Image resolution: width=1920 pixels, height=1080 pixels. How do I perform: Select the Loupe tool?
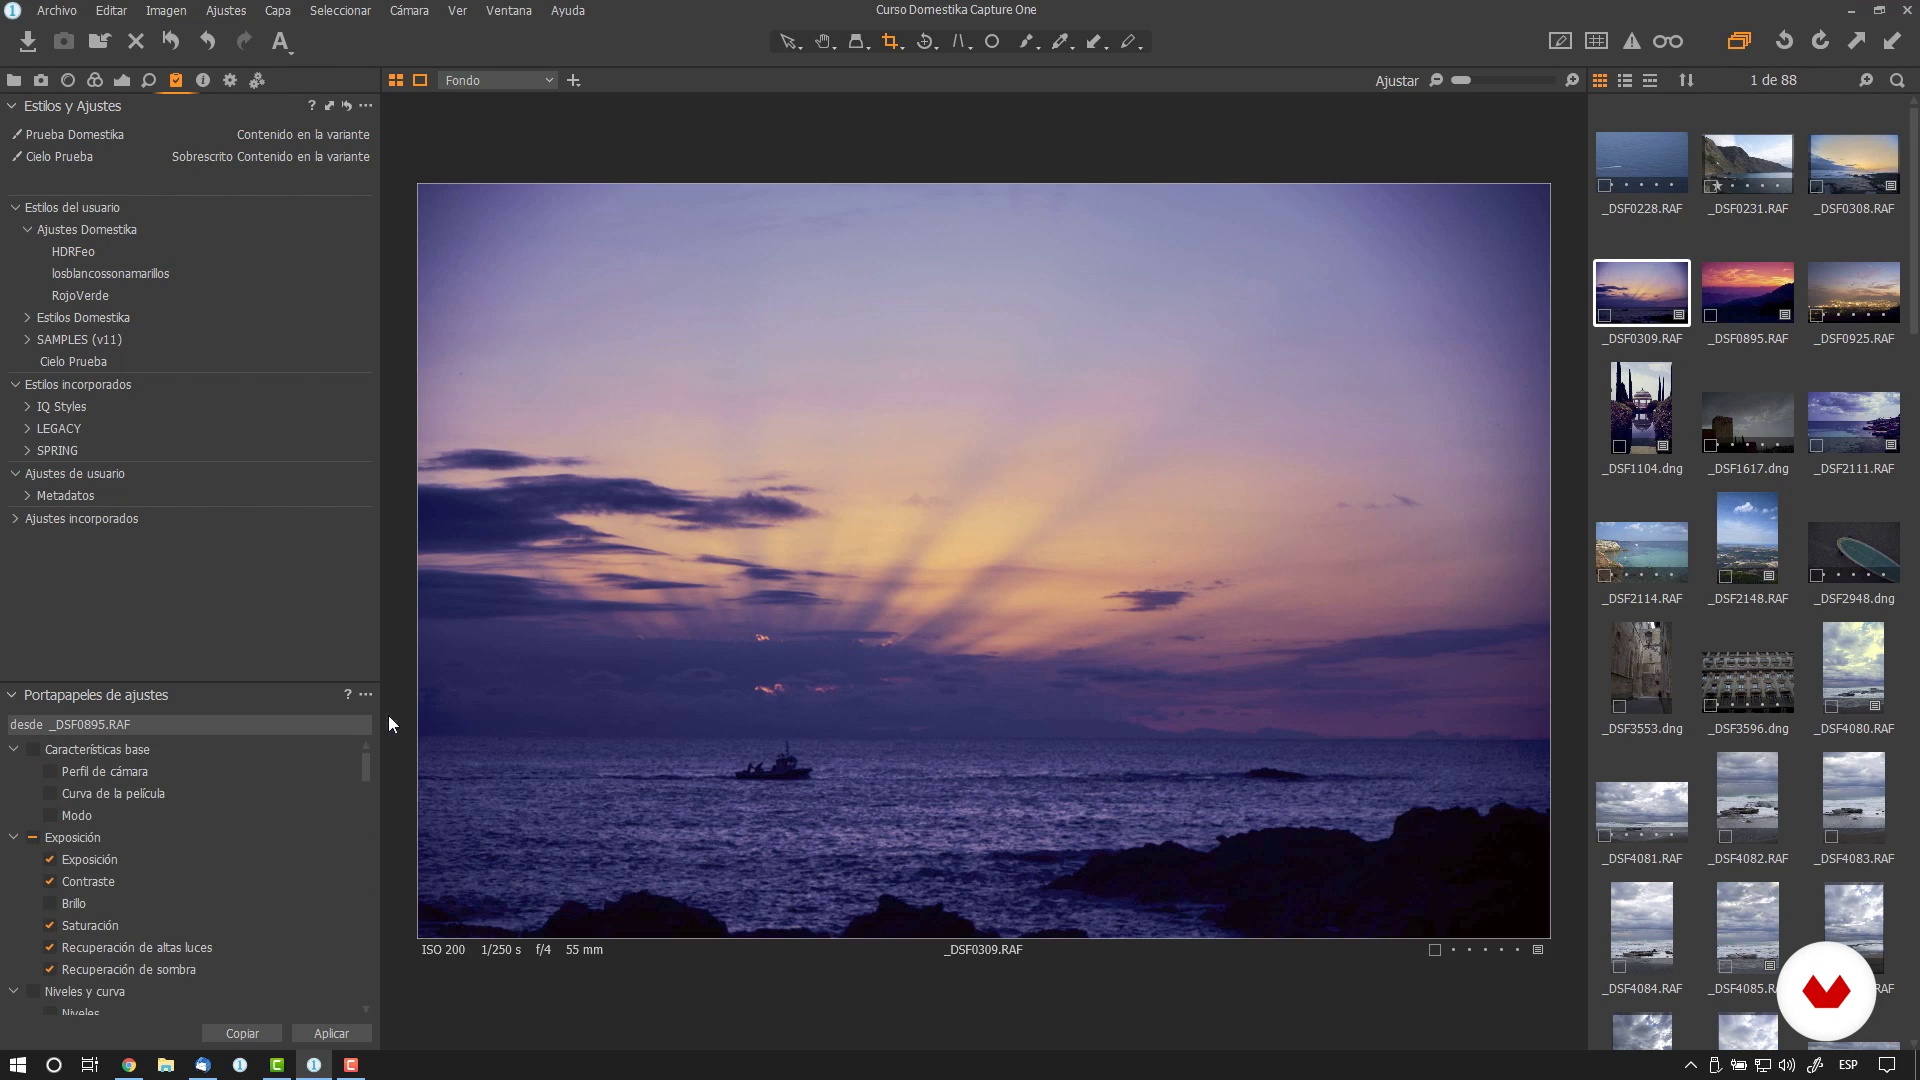[857, 42]
